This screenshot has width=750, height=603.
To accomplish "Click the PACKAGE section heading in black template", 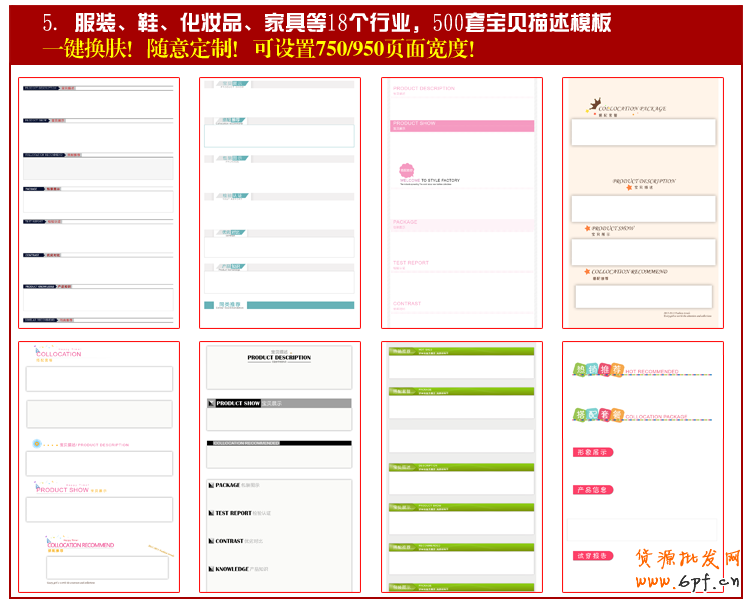I will [x=226, y=485].
